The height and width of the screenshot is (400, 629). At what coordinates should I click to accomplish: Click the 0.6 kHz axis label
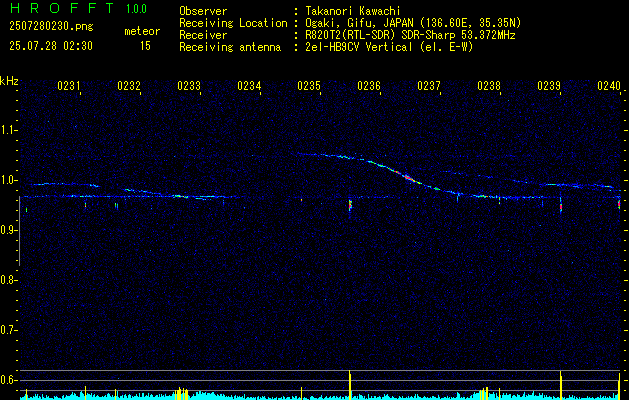[8, 380]
